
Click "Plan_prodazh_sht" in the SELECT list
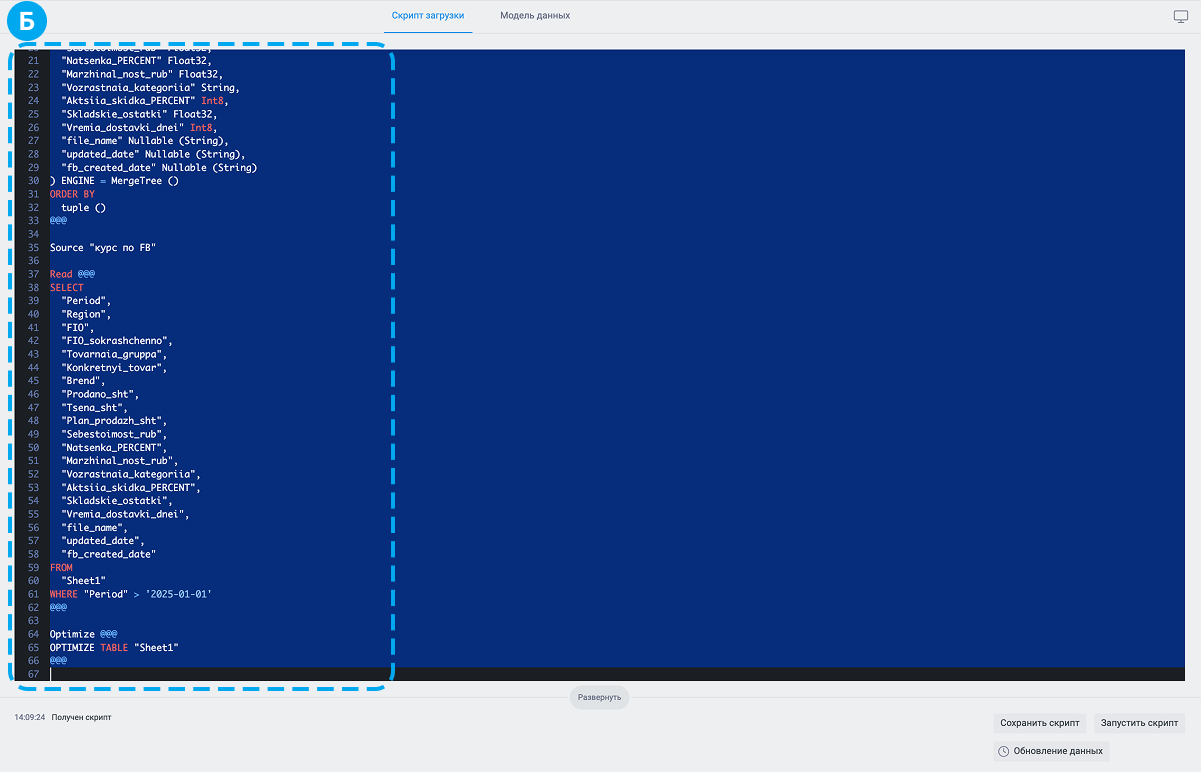(x=114, y=421)
